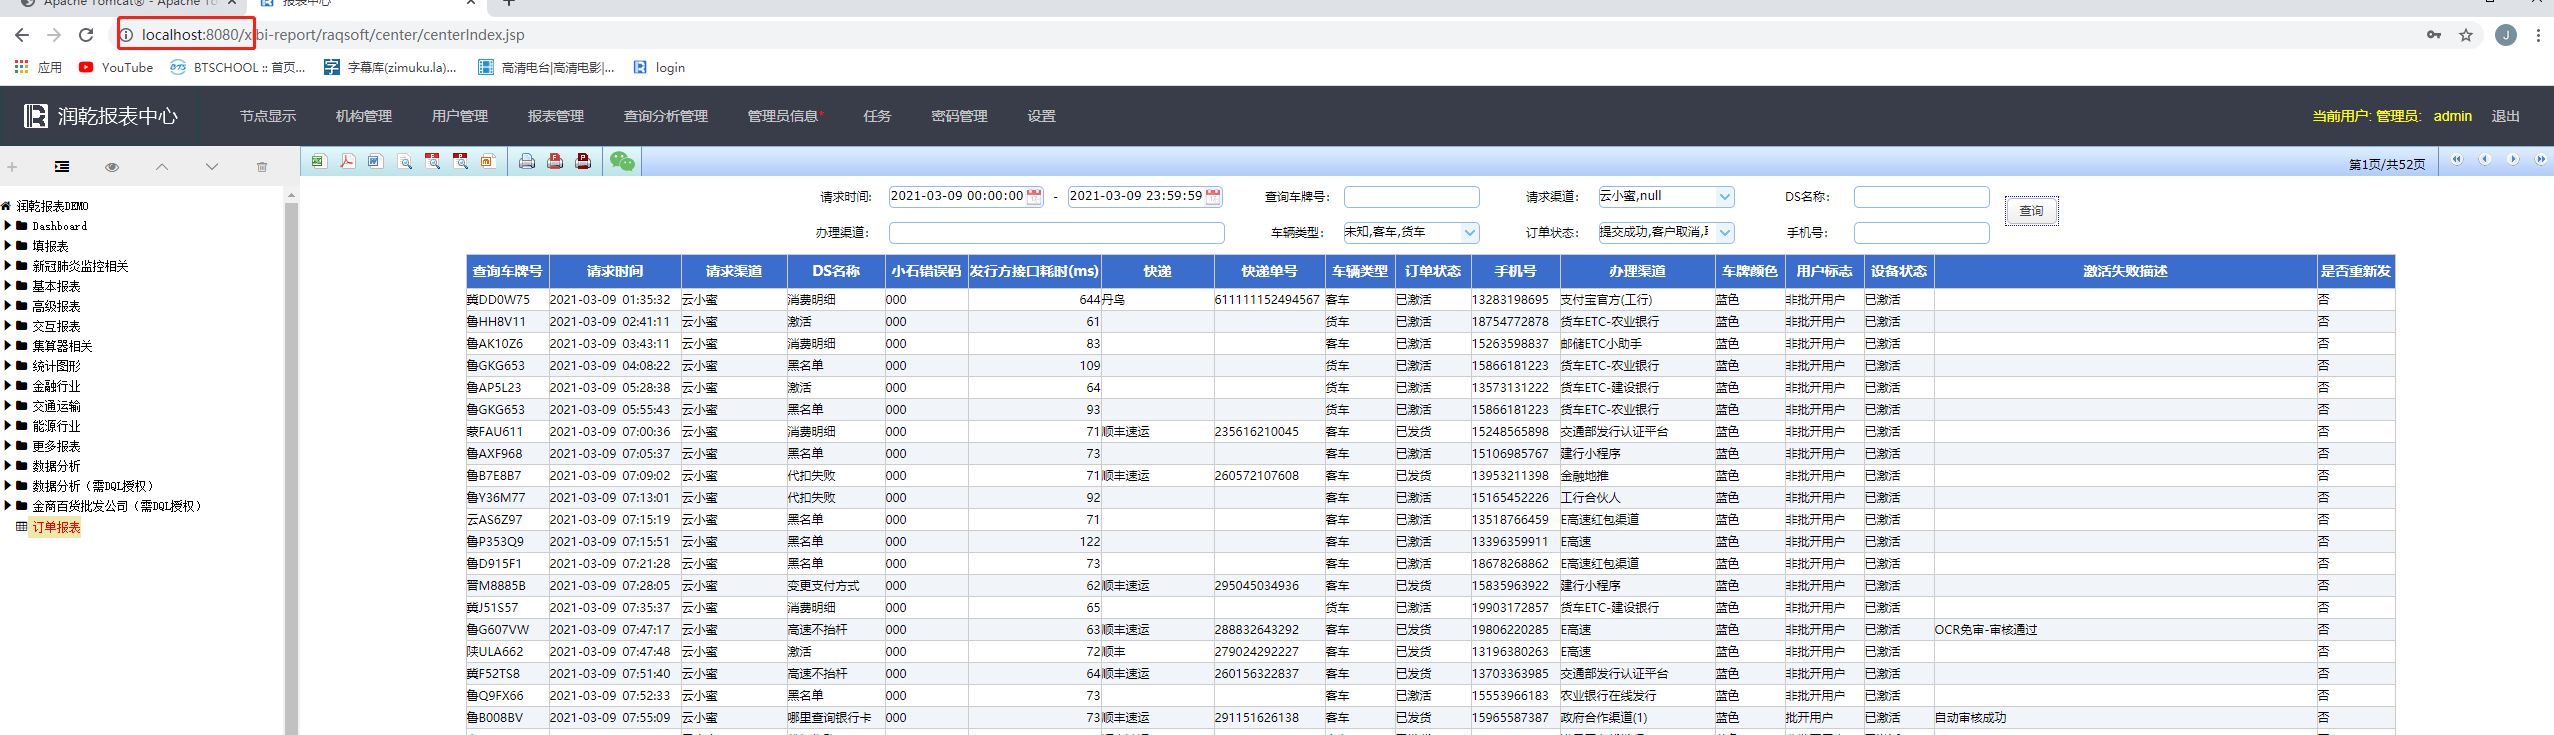Open the 报表管理 menu
The height and width of the screenshot is (735, 2554).
click(x=555, y=116)
